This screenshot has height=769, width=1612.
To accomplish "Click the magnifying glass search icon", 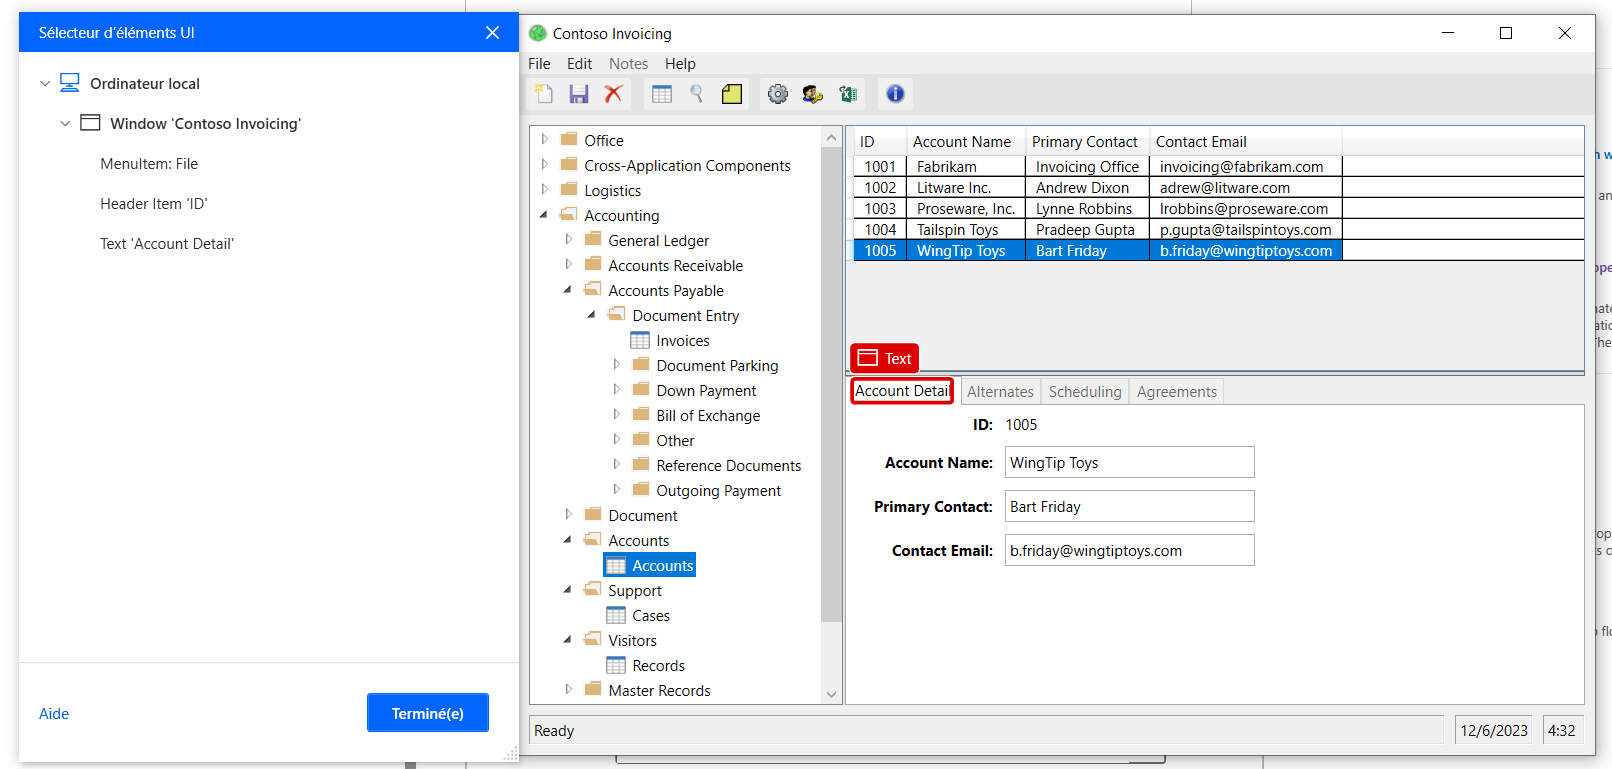I will [697, 94].
